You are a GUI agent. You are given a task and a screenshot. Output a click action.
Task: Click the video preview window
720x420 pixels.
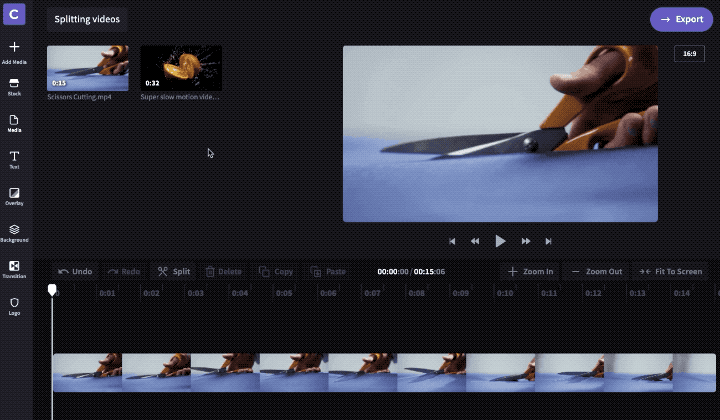pos(501,134)
